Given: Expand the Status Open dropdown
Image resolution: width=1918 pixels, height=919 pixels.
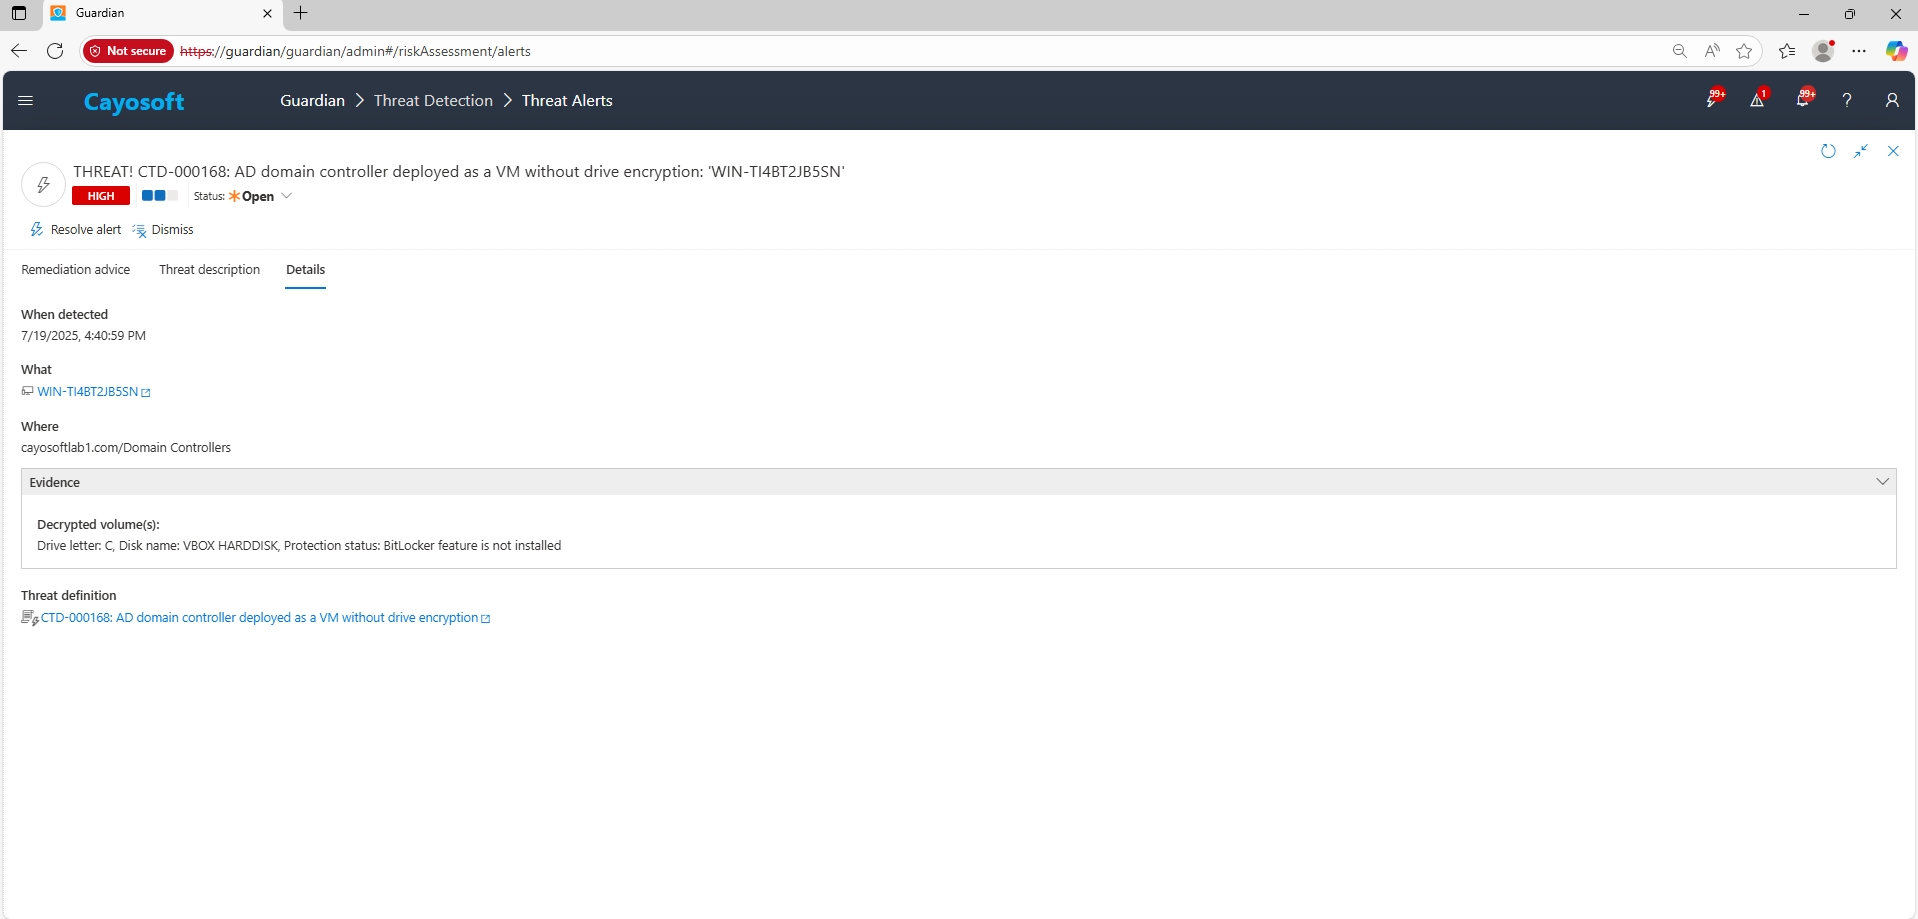Looking at the screenshot, I should (286, 196).
